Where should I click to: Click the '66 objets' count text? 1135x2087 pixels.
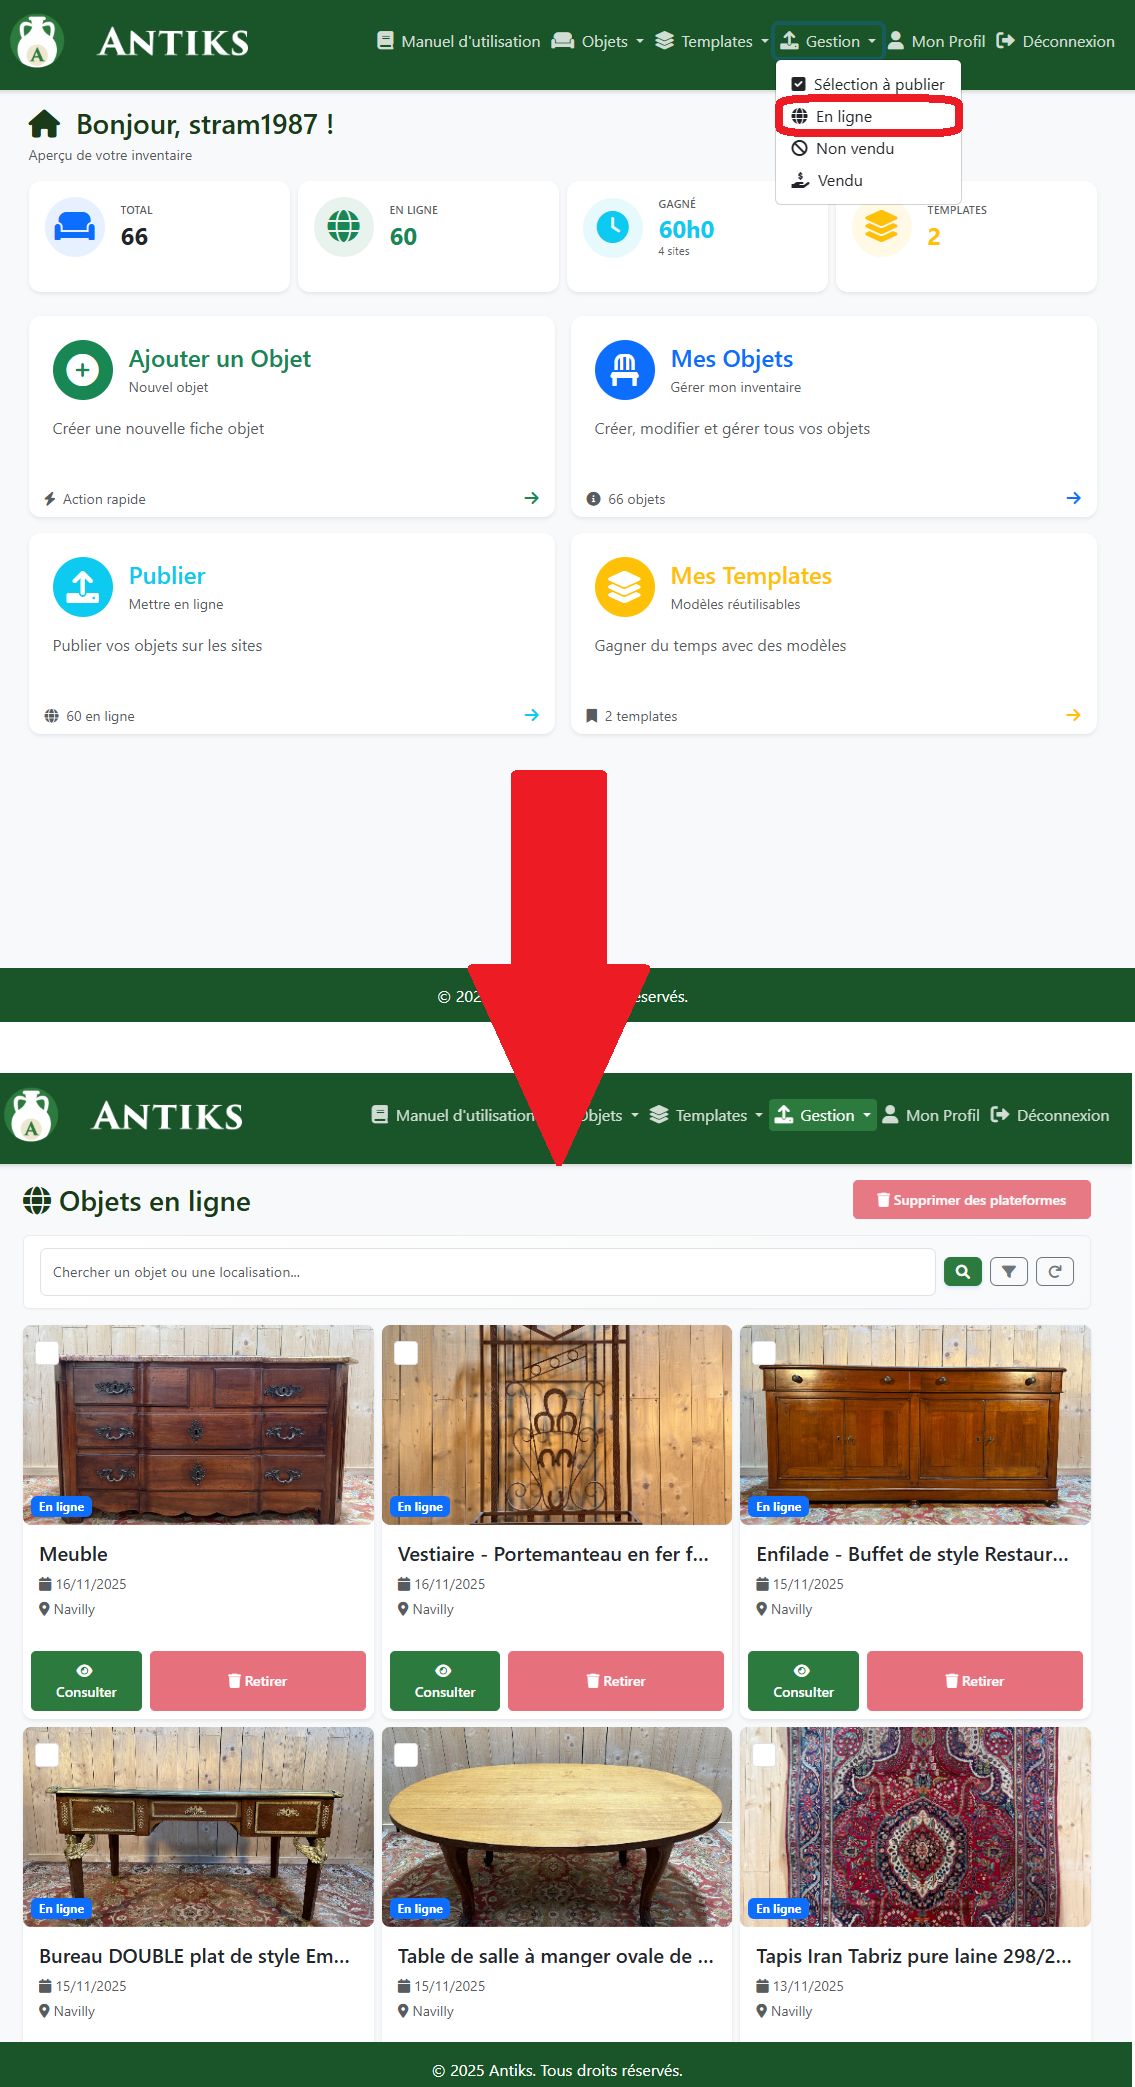point(636,499)
